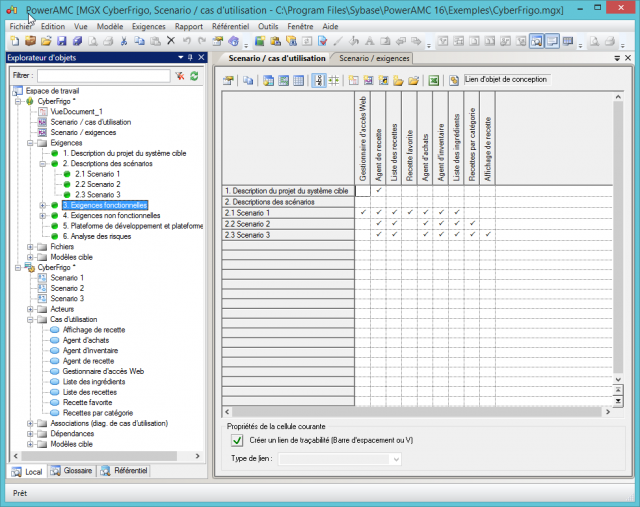Click the highlighted find object toolbar icon
This screenshot has width=640, height=507.
click(x=536, y=41)
